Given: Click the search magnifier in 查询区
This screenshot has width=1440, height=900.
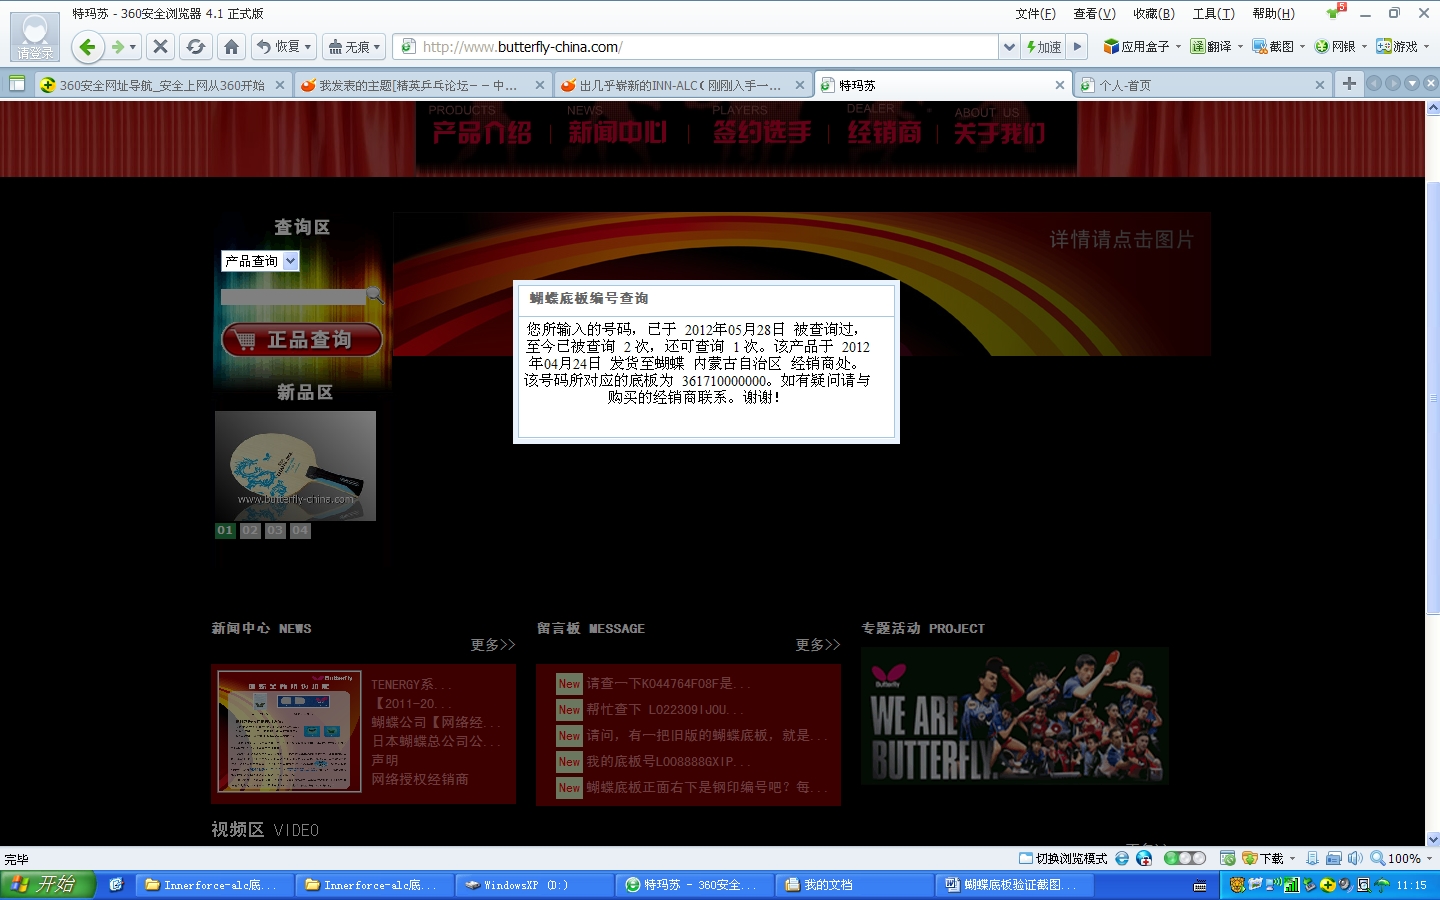Looking at the screenshot, I should [375, 295].
